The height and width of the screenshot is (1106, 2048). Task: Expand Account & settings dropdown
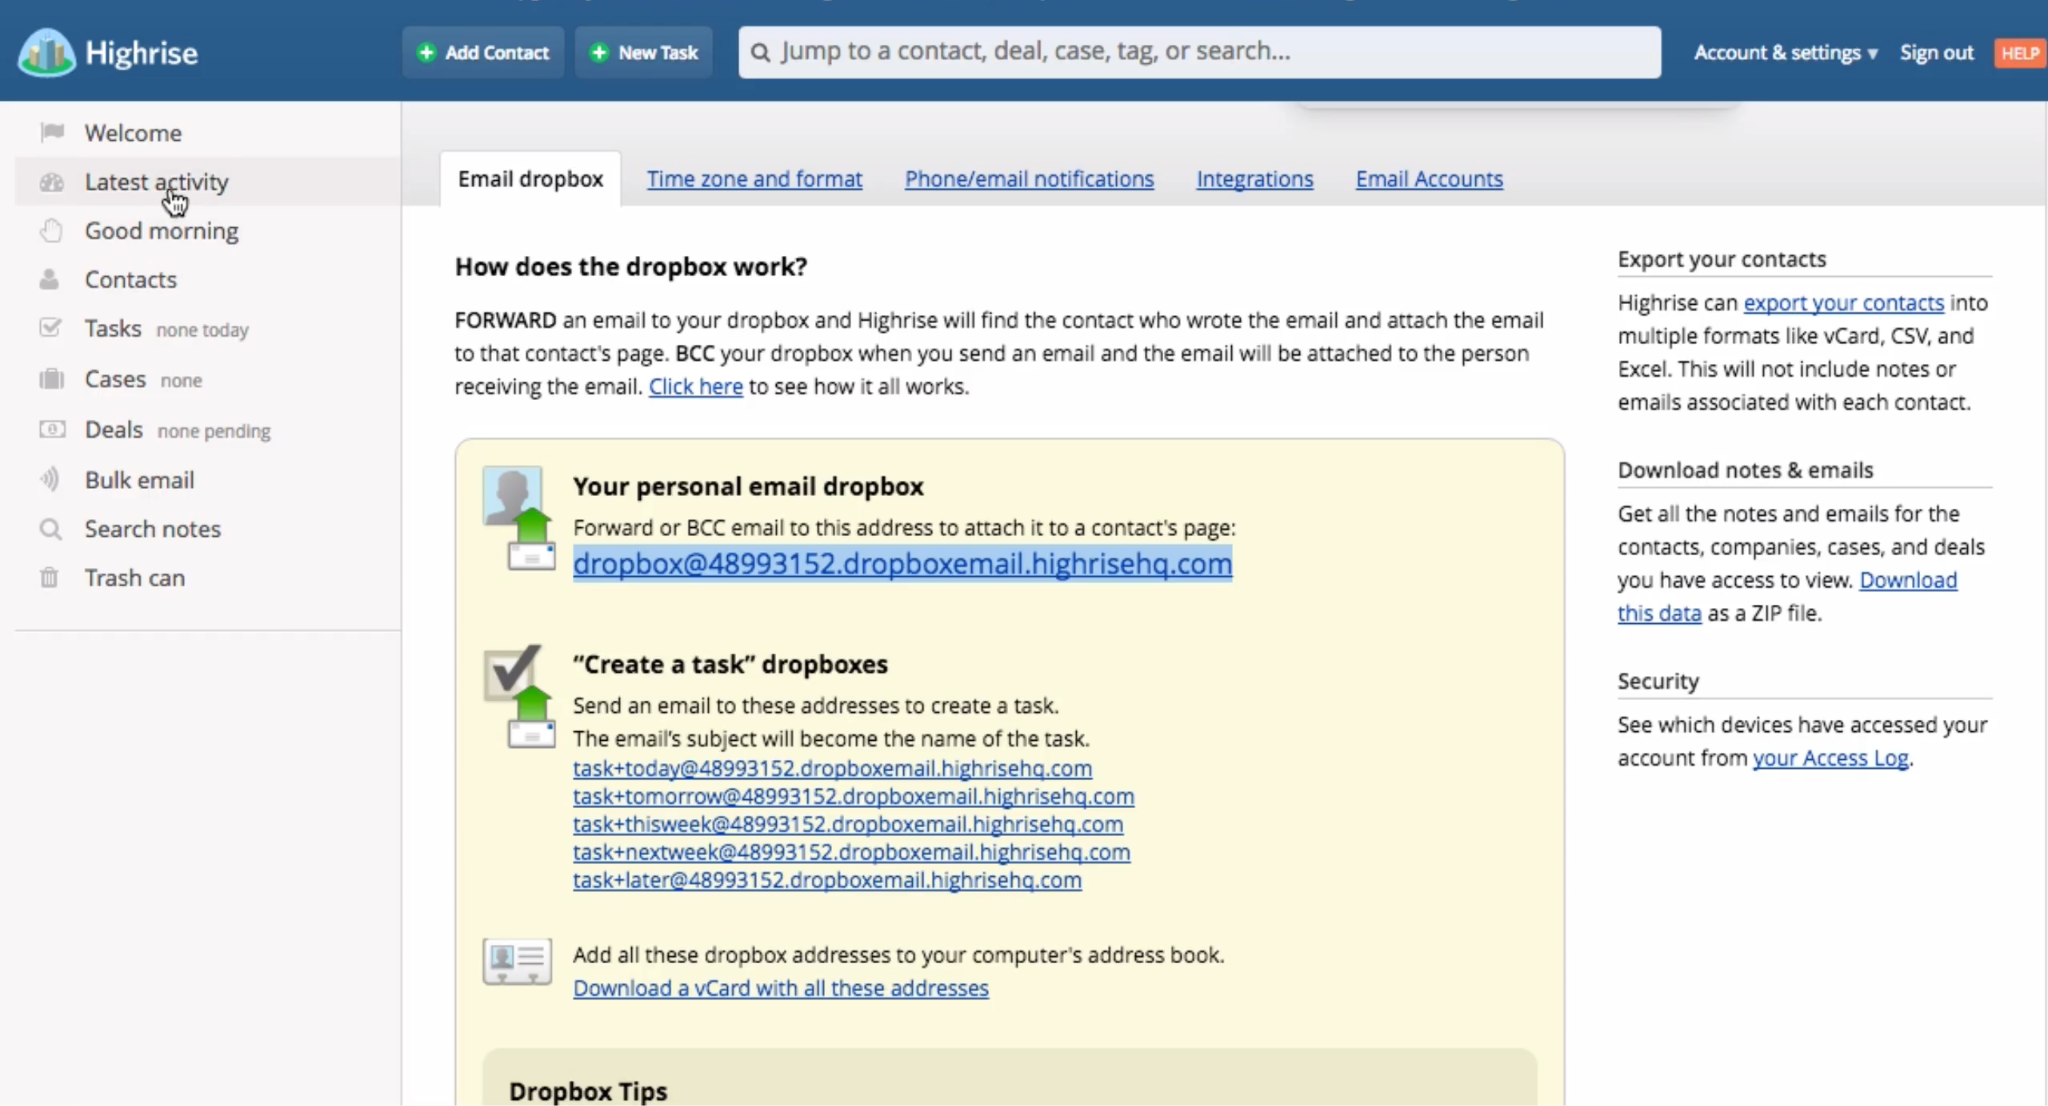pos(1786,53)
